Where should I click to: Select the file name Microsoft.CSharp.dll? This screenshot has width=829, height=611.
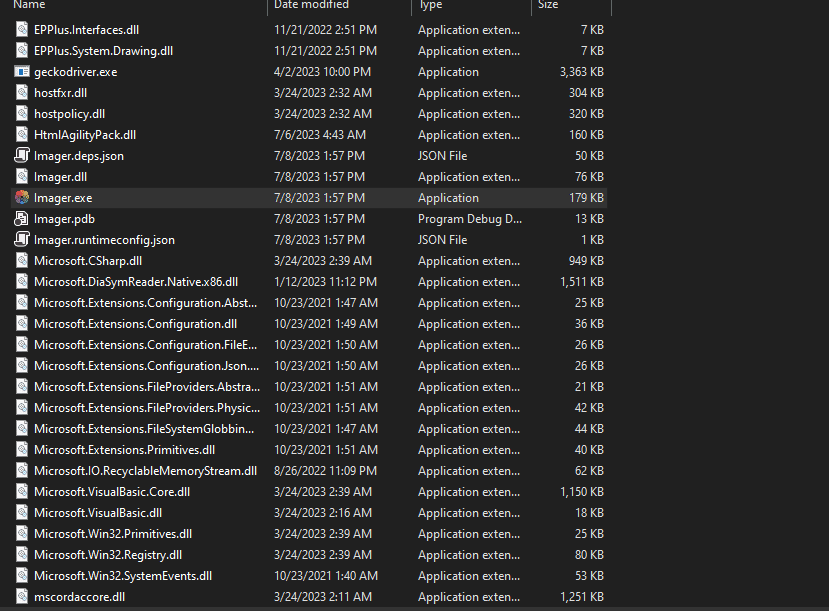[88, 261]
